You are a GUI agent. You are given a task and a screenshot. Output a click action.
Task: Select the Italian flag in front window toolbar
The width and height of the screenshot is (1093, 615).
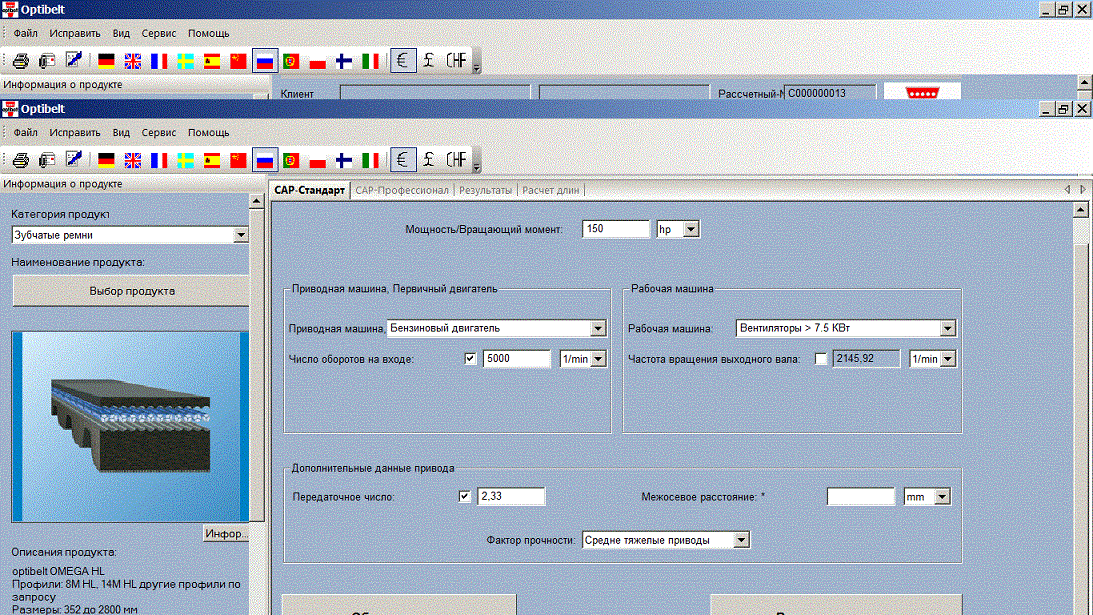pyautogui.click(x=371, y=160)
